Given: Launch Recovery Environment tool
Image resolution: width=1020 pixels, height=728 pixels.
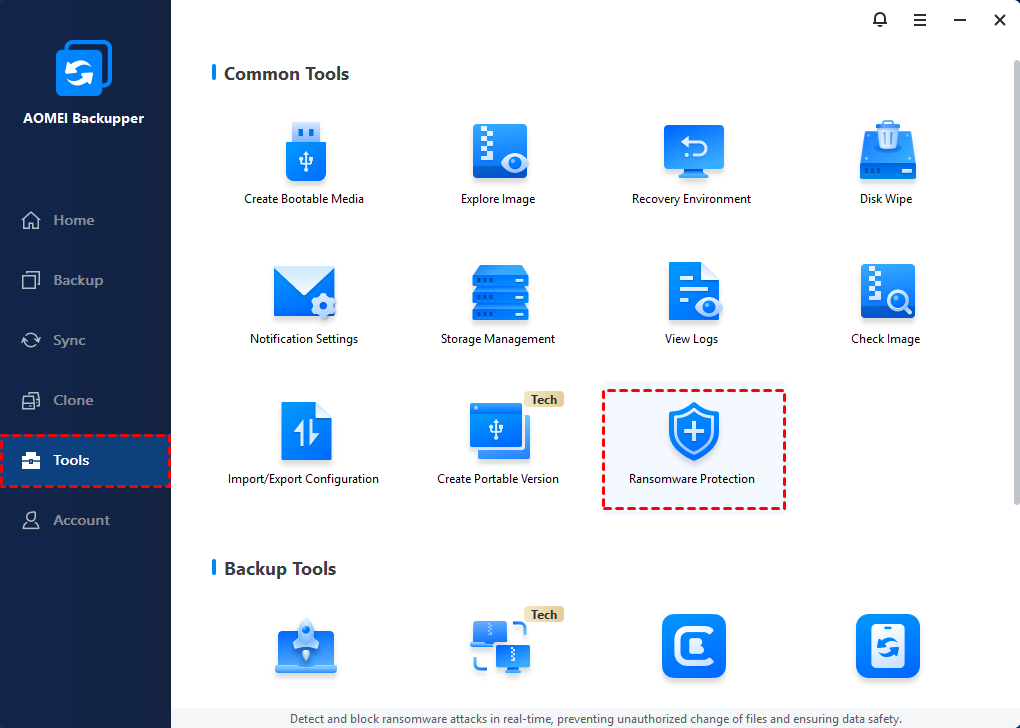Looking at the screenshot, I should click(691, 163).
